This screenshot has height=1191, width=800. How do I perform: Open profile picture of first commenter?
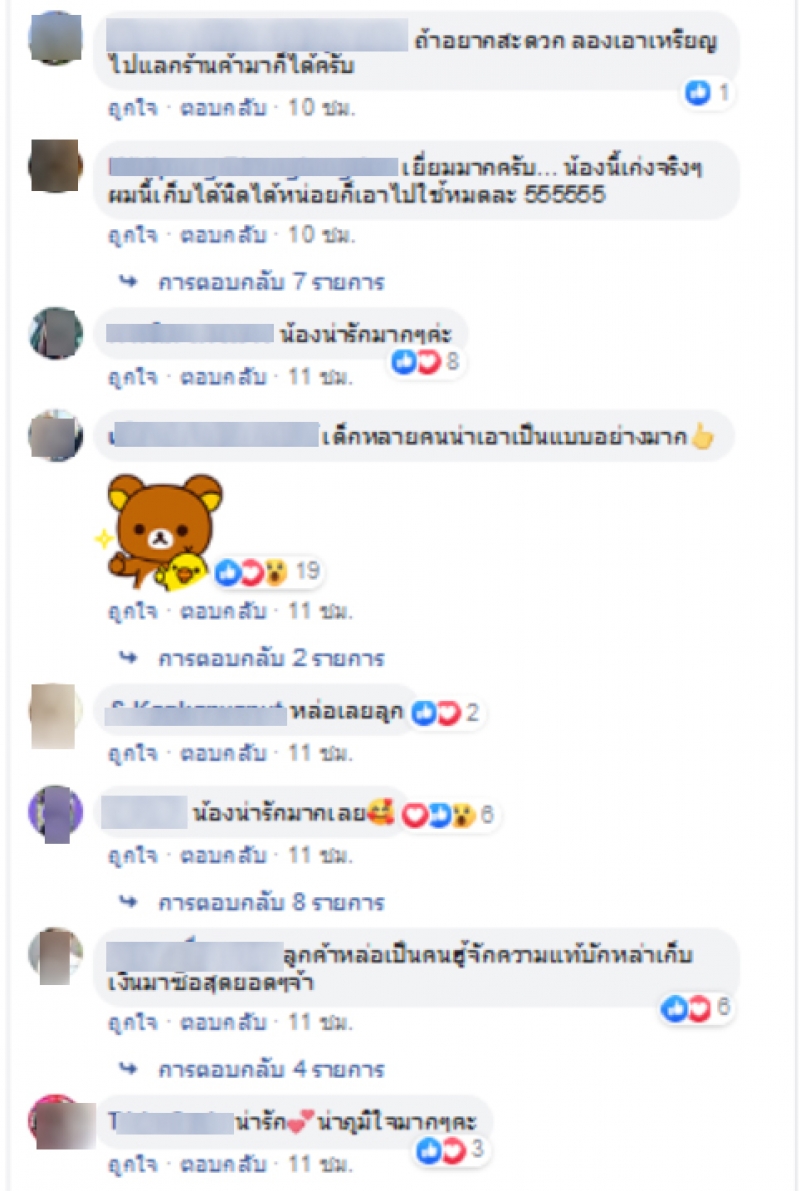tap(55, 38)
